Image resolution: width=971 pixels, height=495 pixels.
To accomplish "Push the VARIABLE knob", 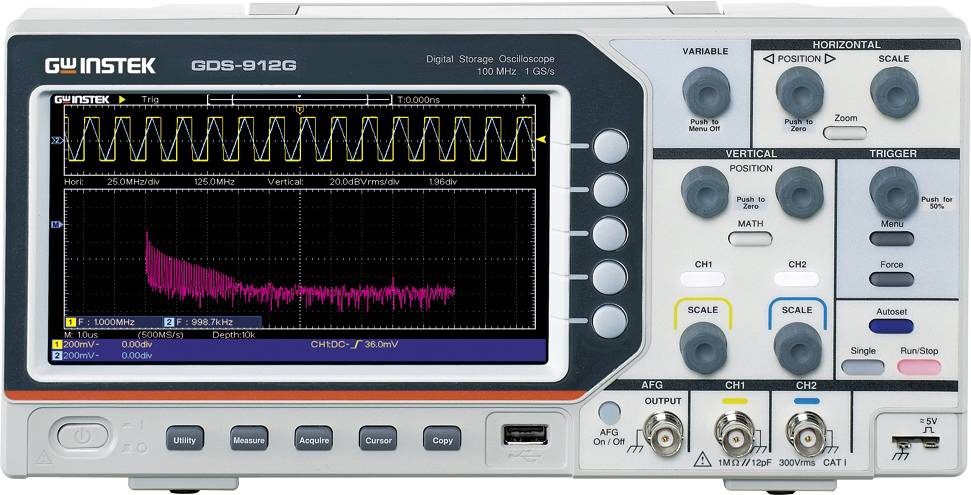I will [705, 92].
